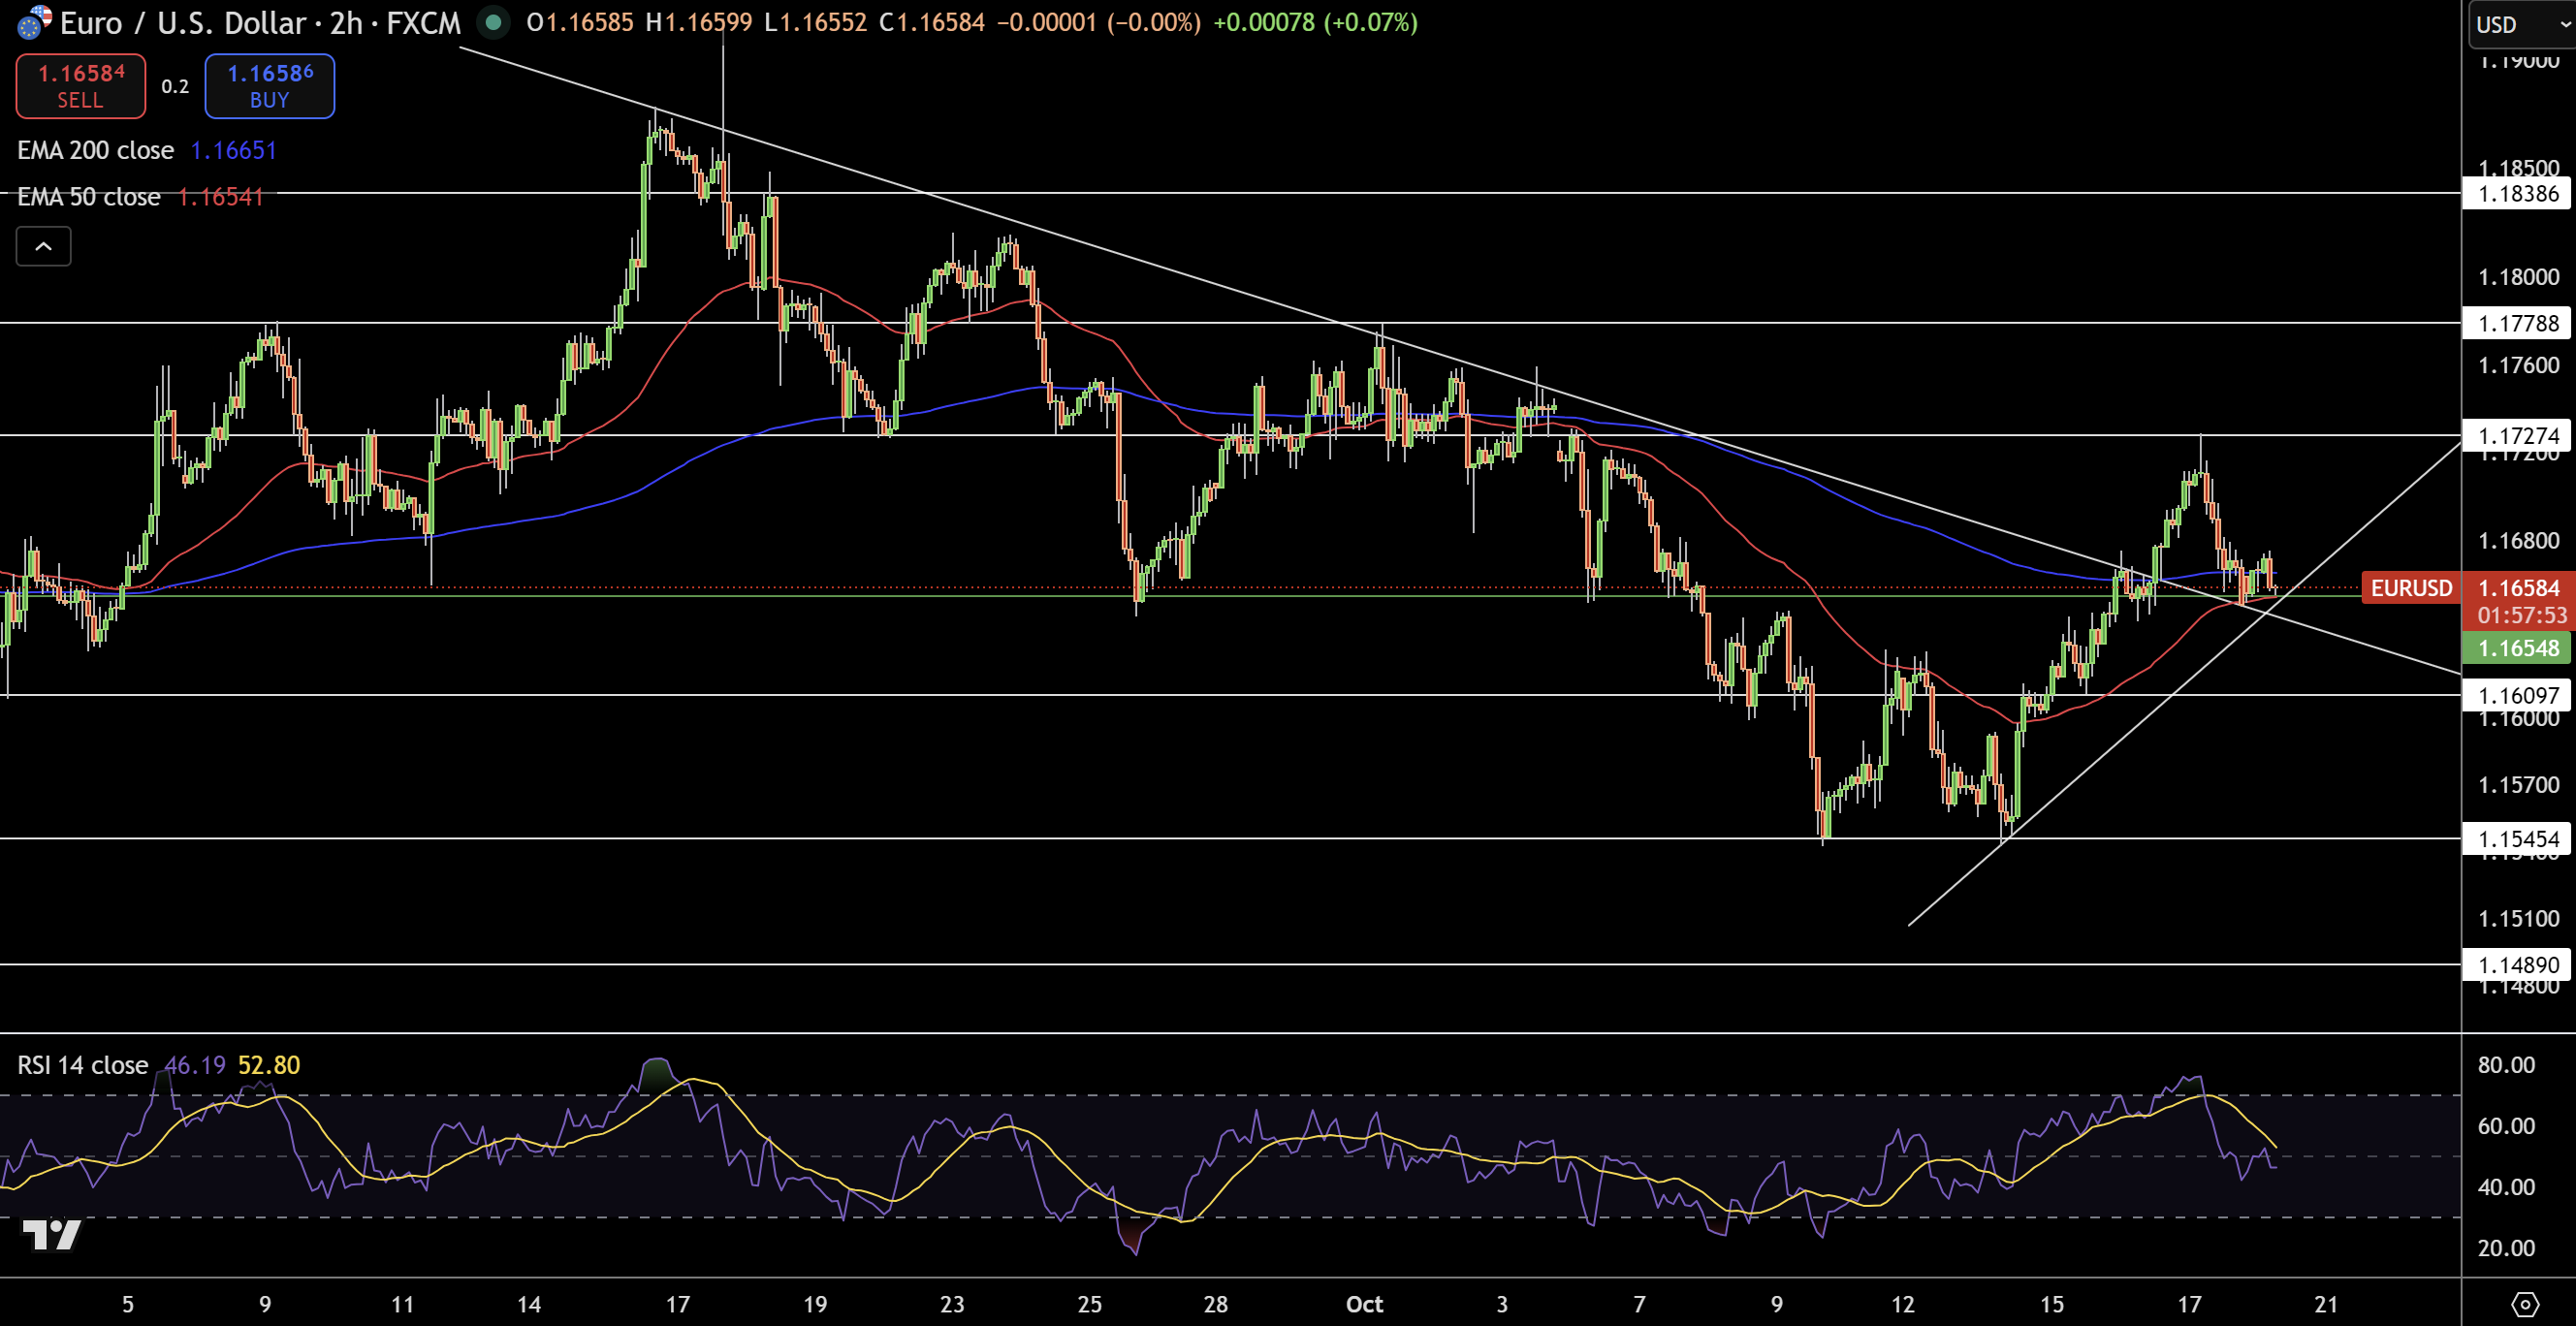The height and width of the screenshot is (1326, 2576).
Task: Click the 1.15100 price scale label
Action: pos(2518,918)
